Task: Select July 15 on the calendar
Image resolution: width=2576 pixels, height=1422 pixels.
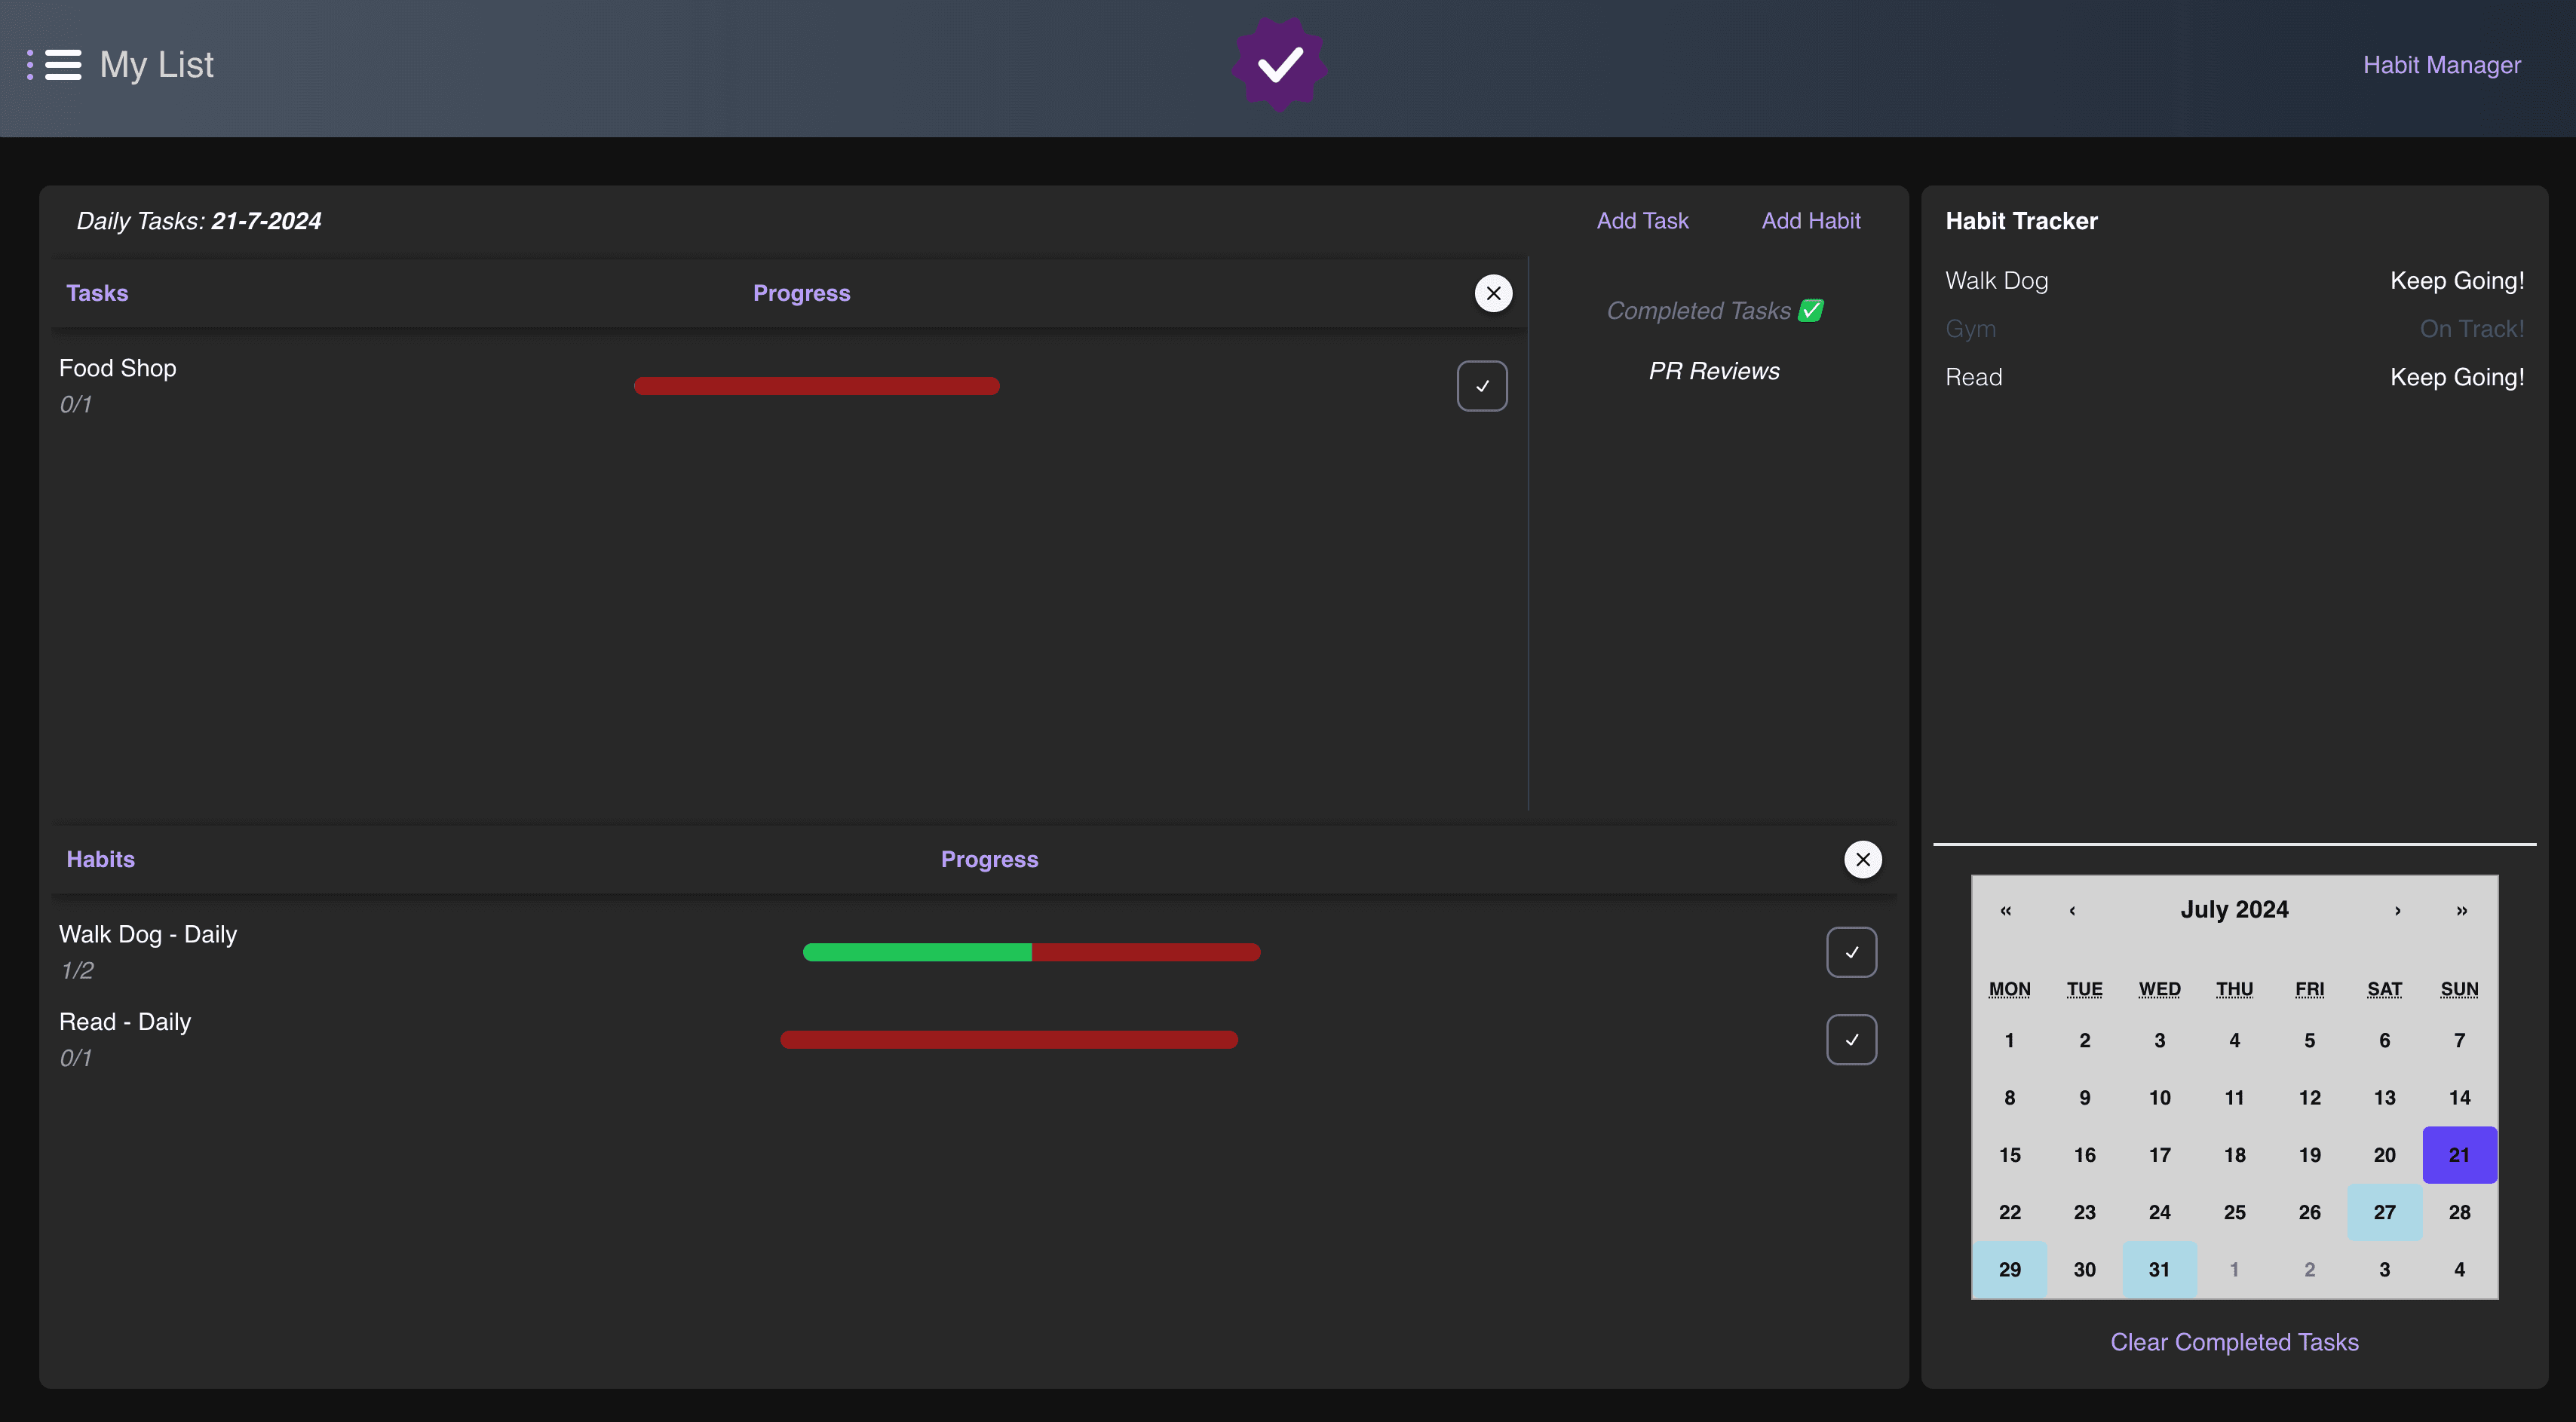Action: point(2009,1155)
